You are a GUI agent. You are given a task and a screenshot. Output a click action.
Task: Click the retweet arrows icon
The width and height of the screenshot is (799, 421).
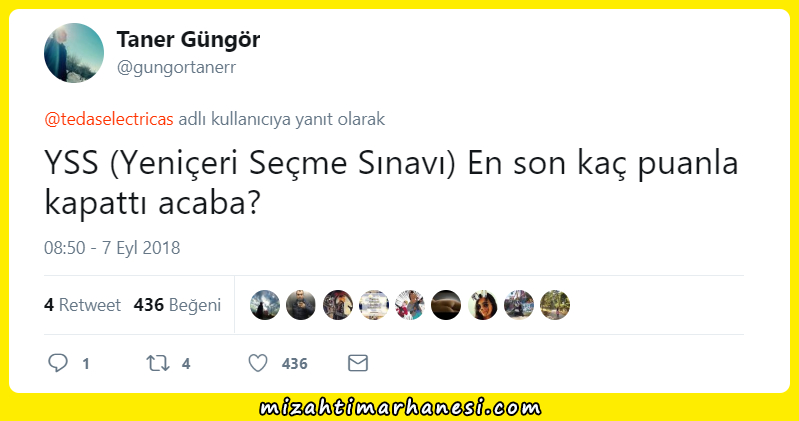(157, 363)
